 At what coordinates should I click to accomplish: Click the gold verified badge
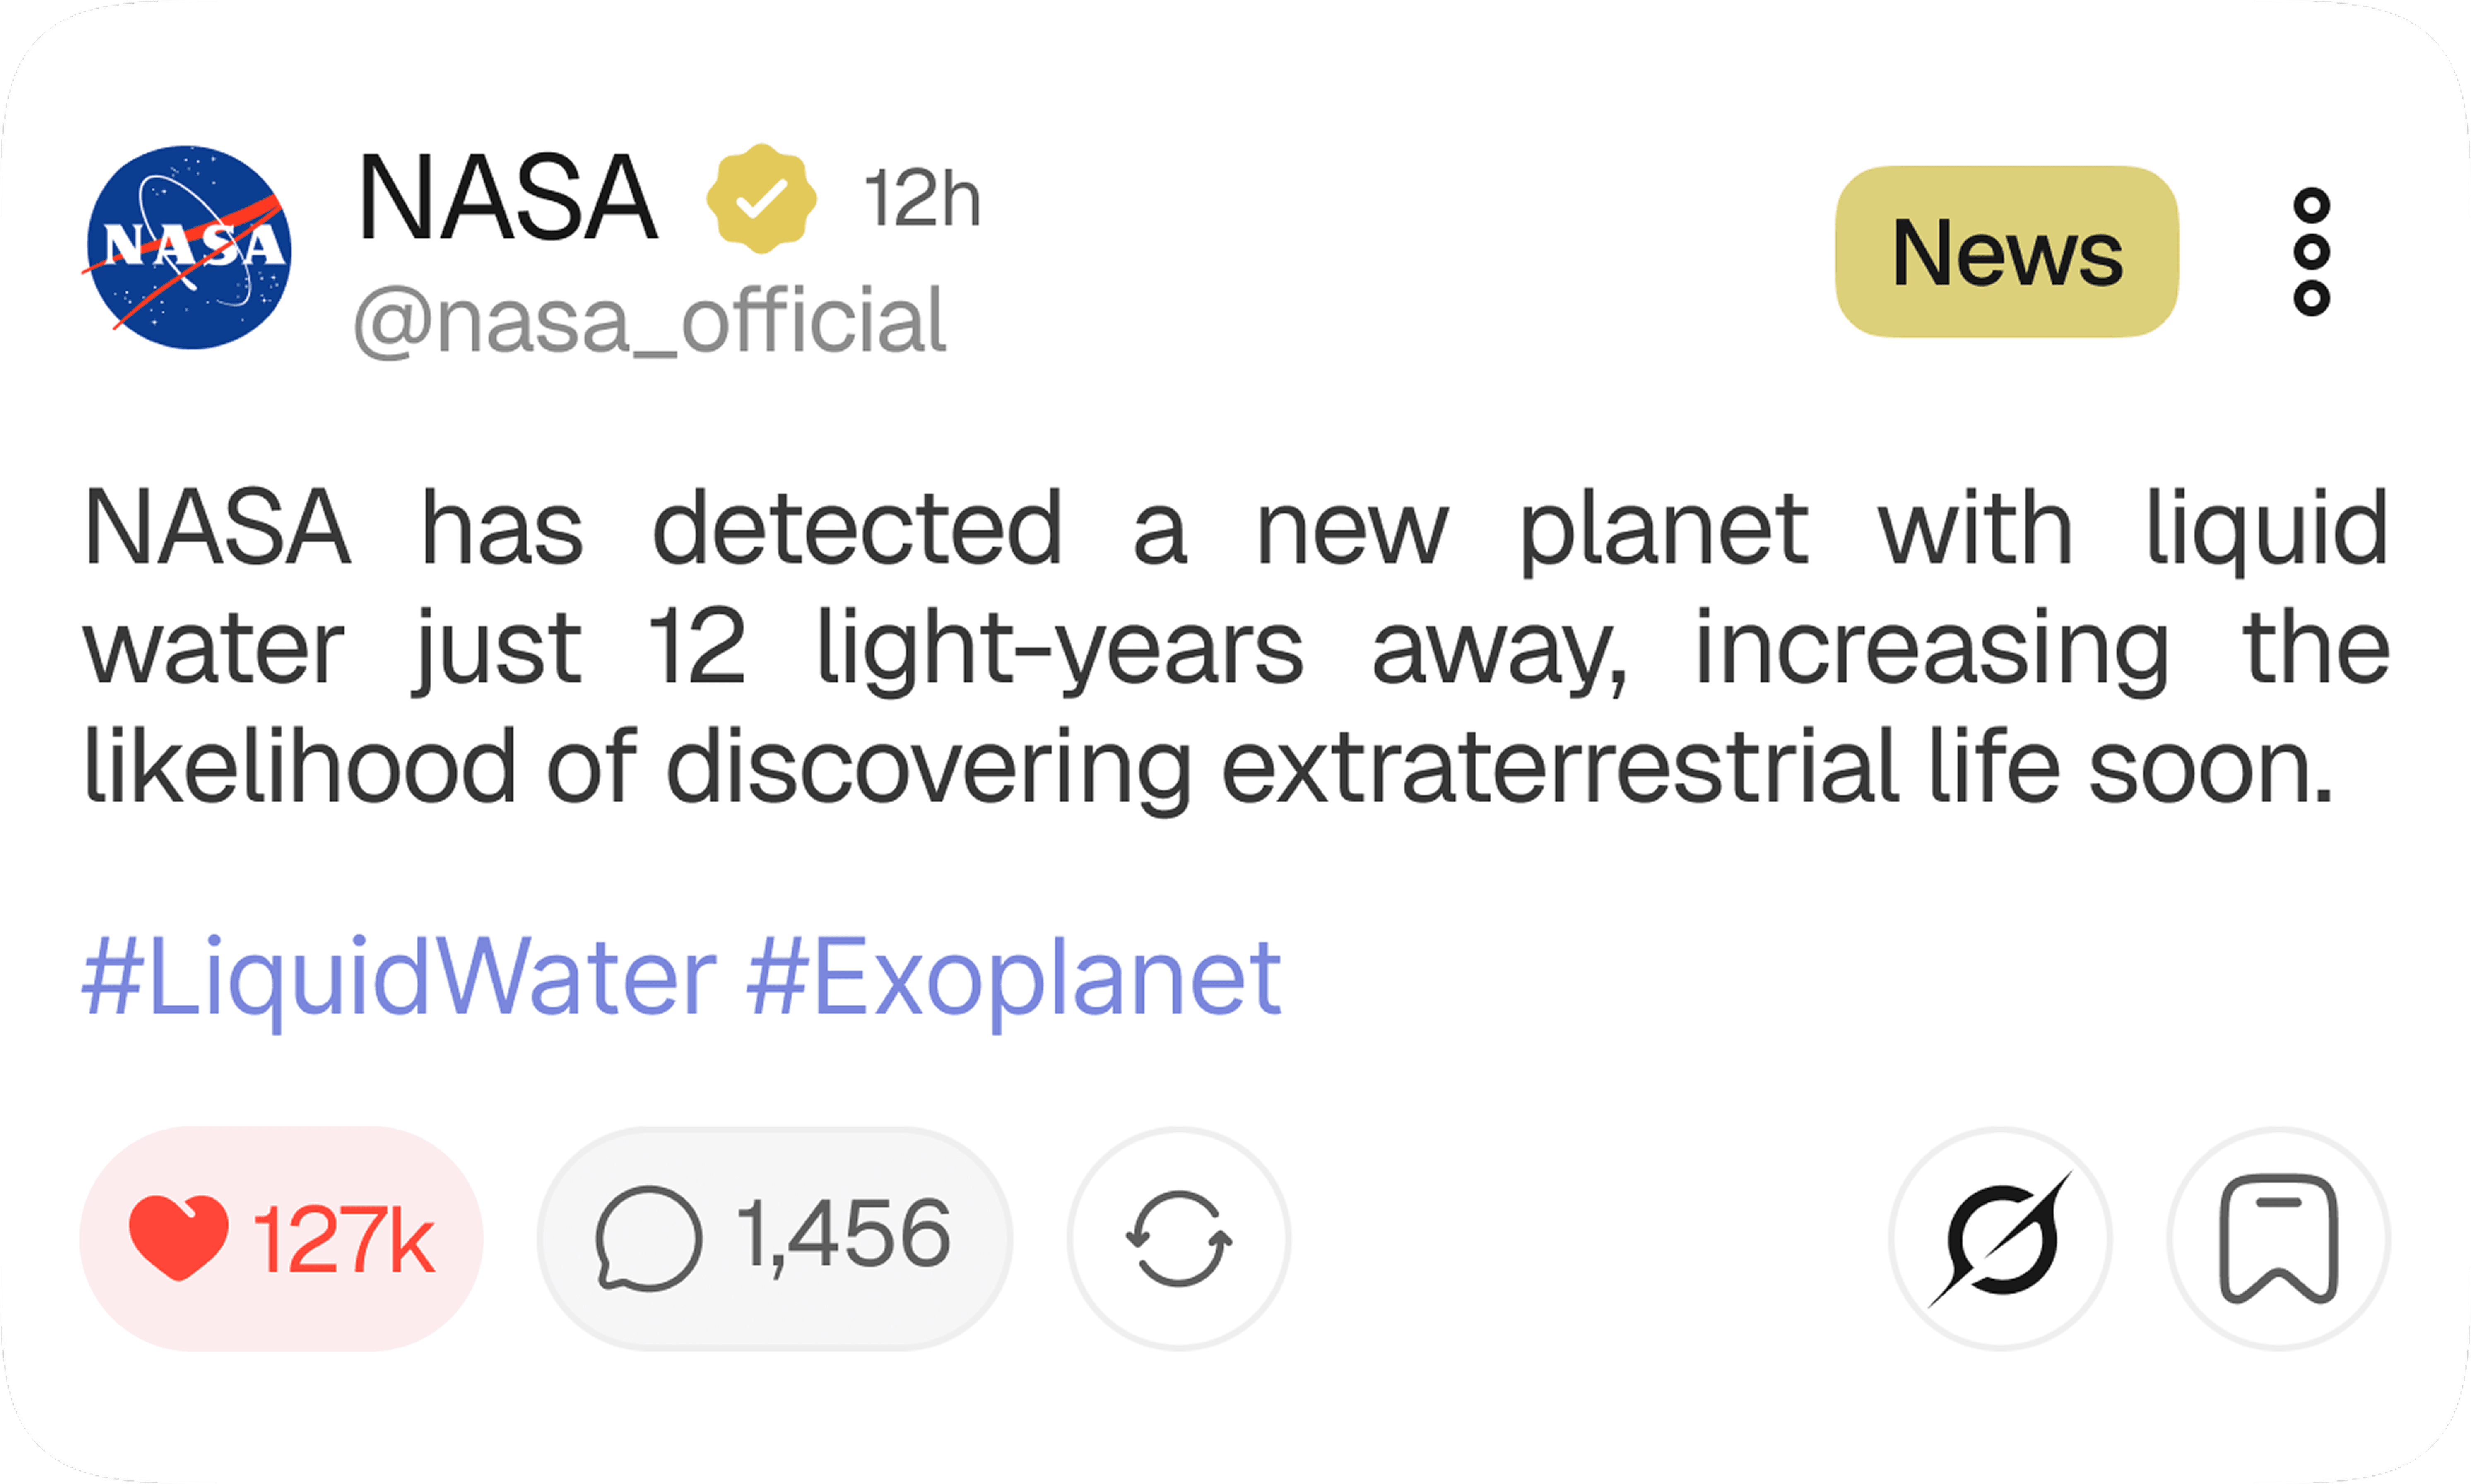coord(761,198)
